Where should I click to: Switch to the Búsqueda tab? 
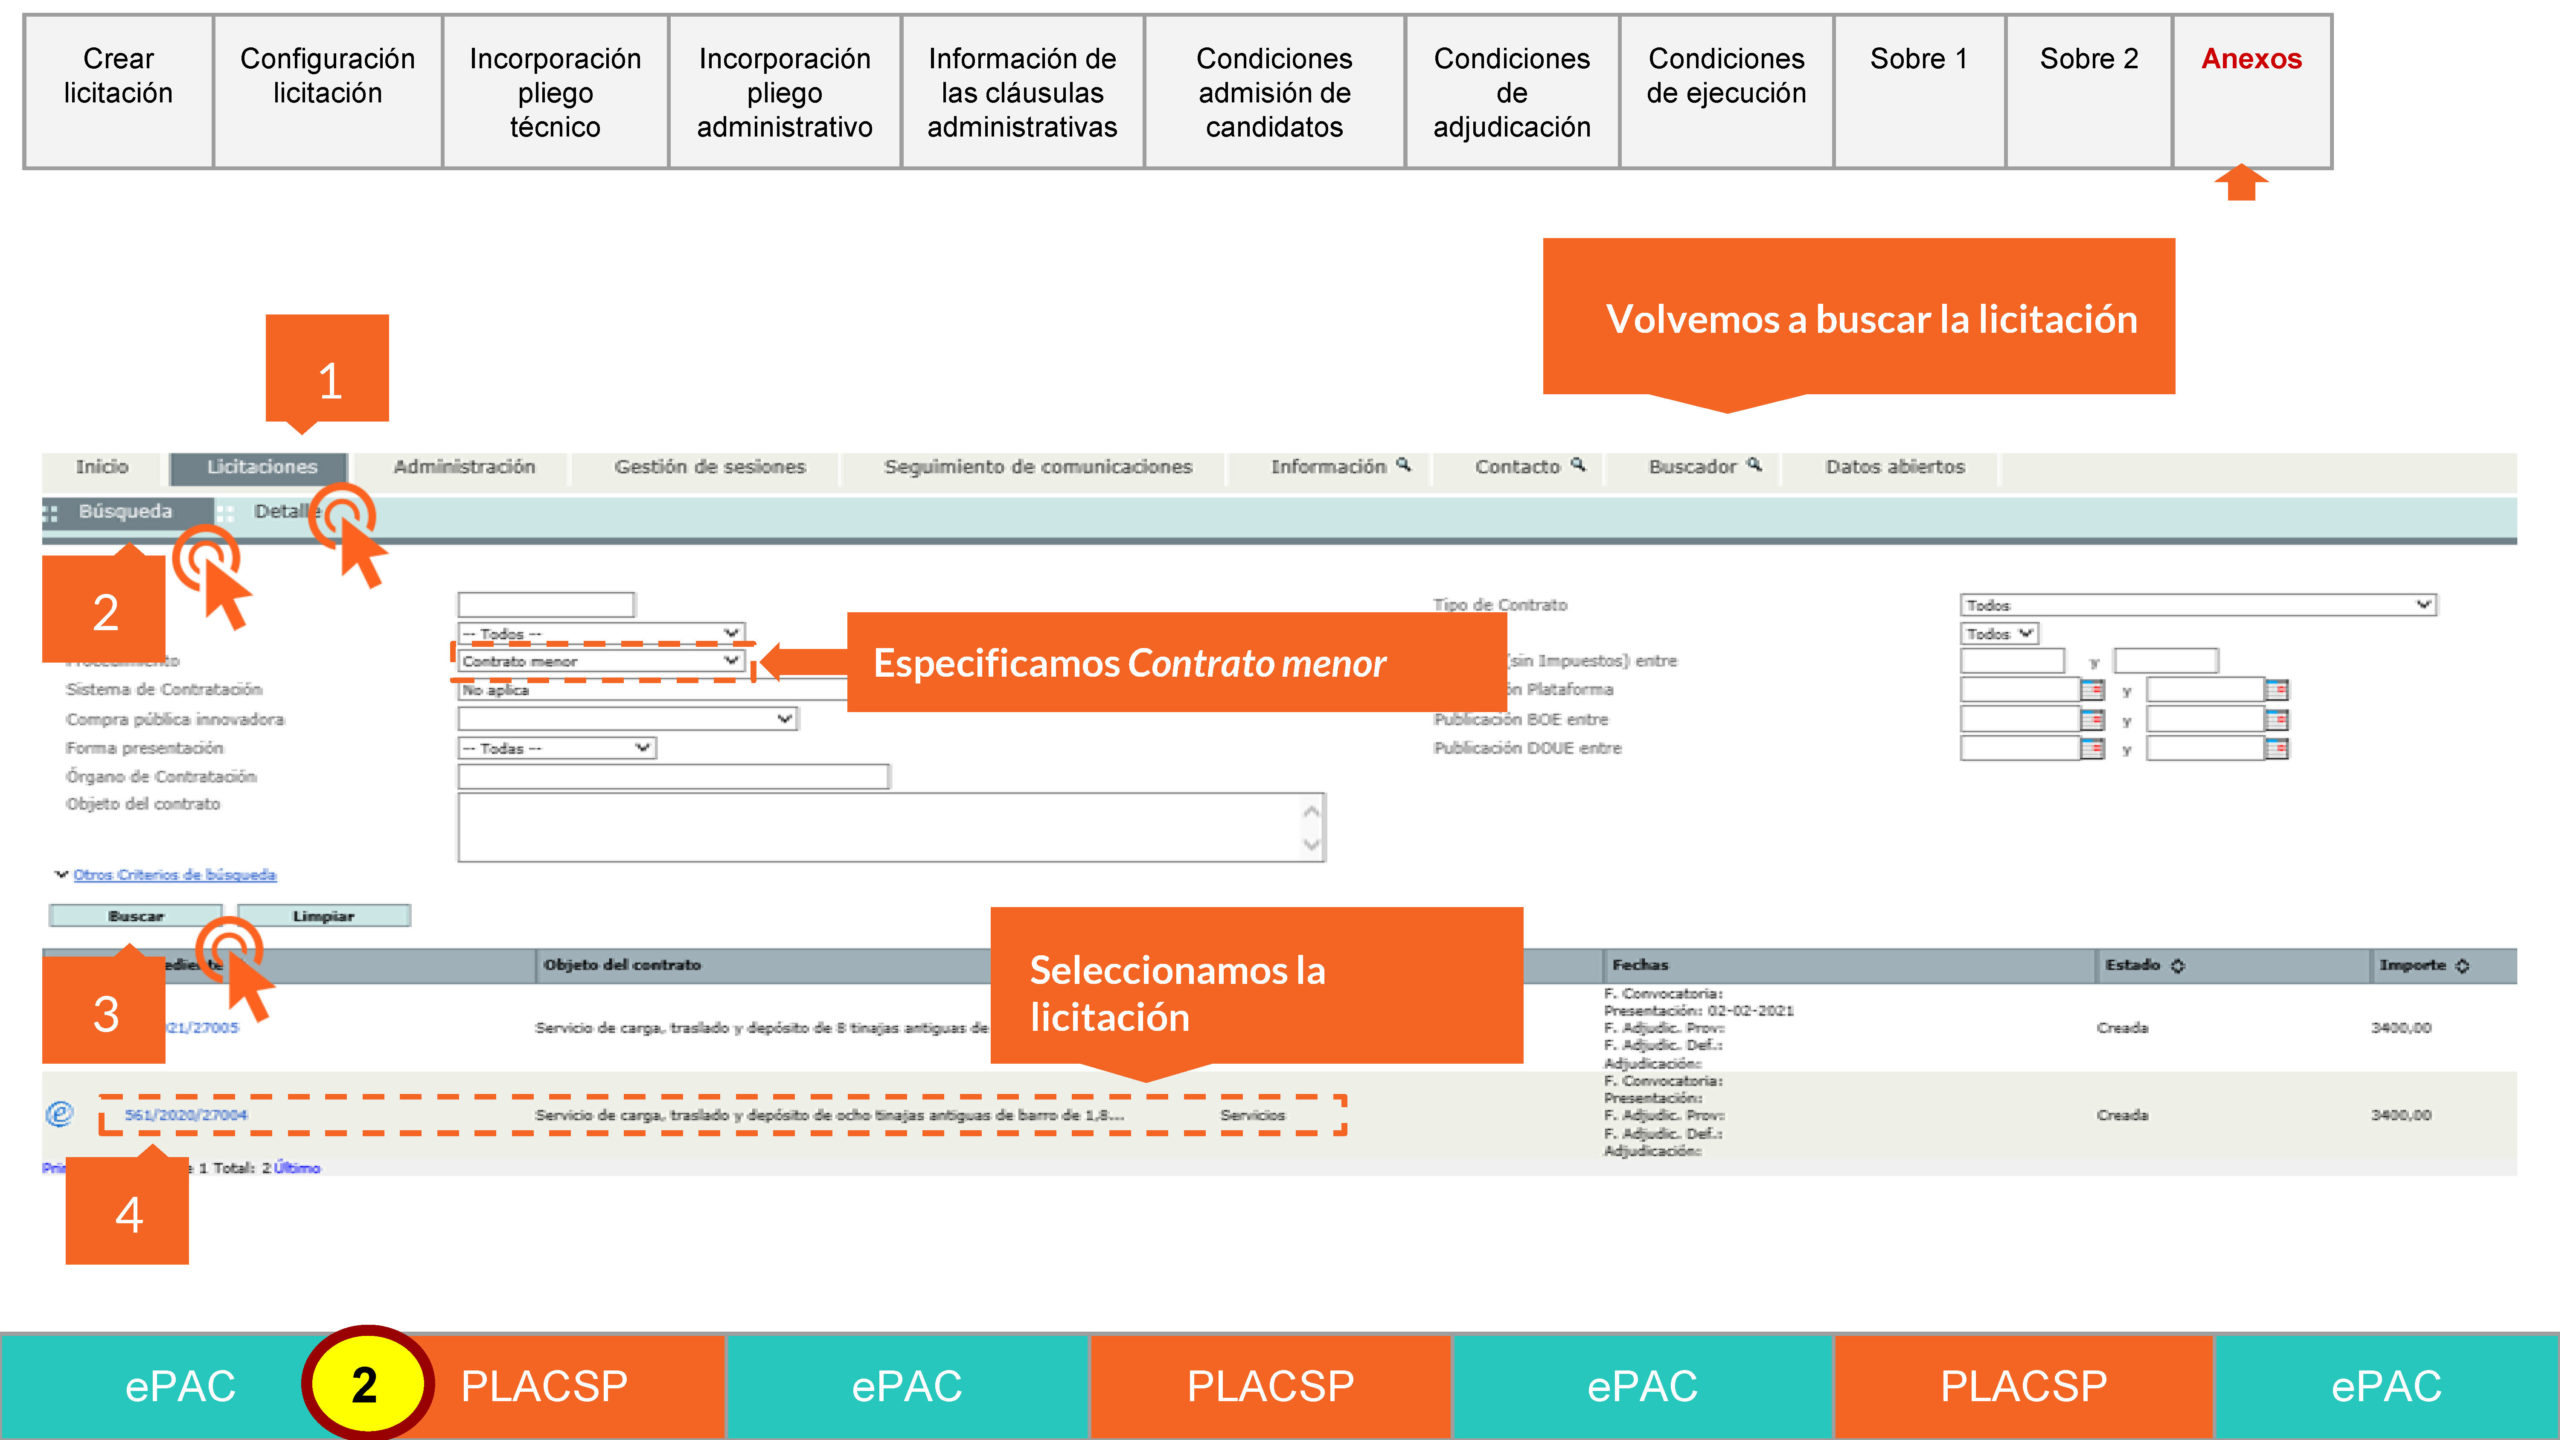[126, 511]
